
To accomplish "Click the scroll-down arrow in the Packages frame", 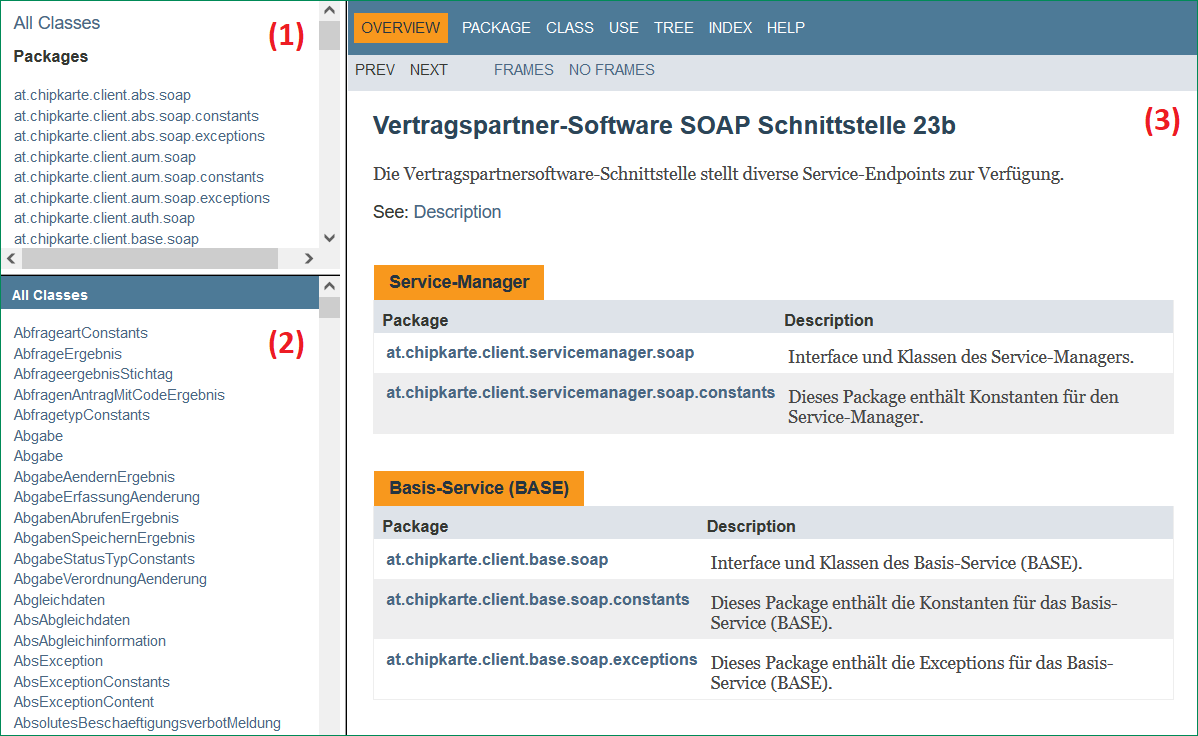I will coord(329,238).
